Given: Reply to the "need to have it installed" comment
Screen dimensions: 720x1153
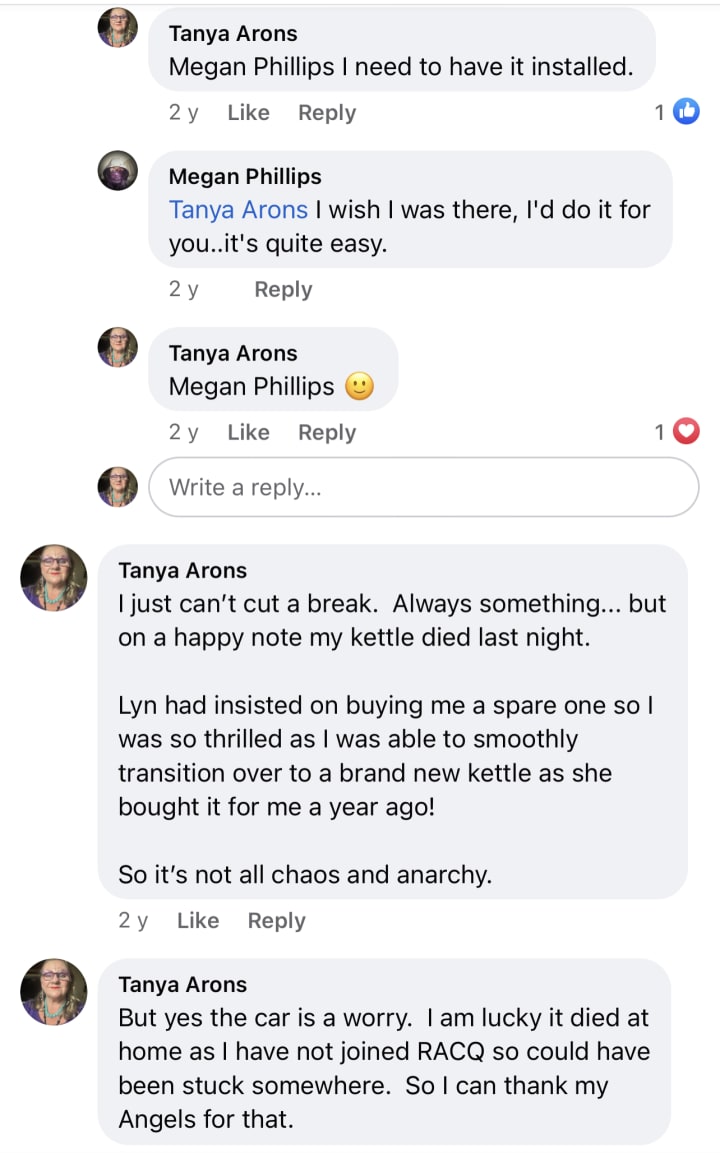Looking at the screenshot, I should [327, 113].
